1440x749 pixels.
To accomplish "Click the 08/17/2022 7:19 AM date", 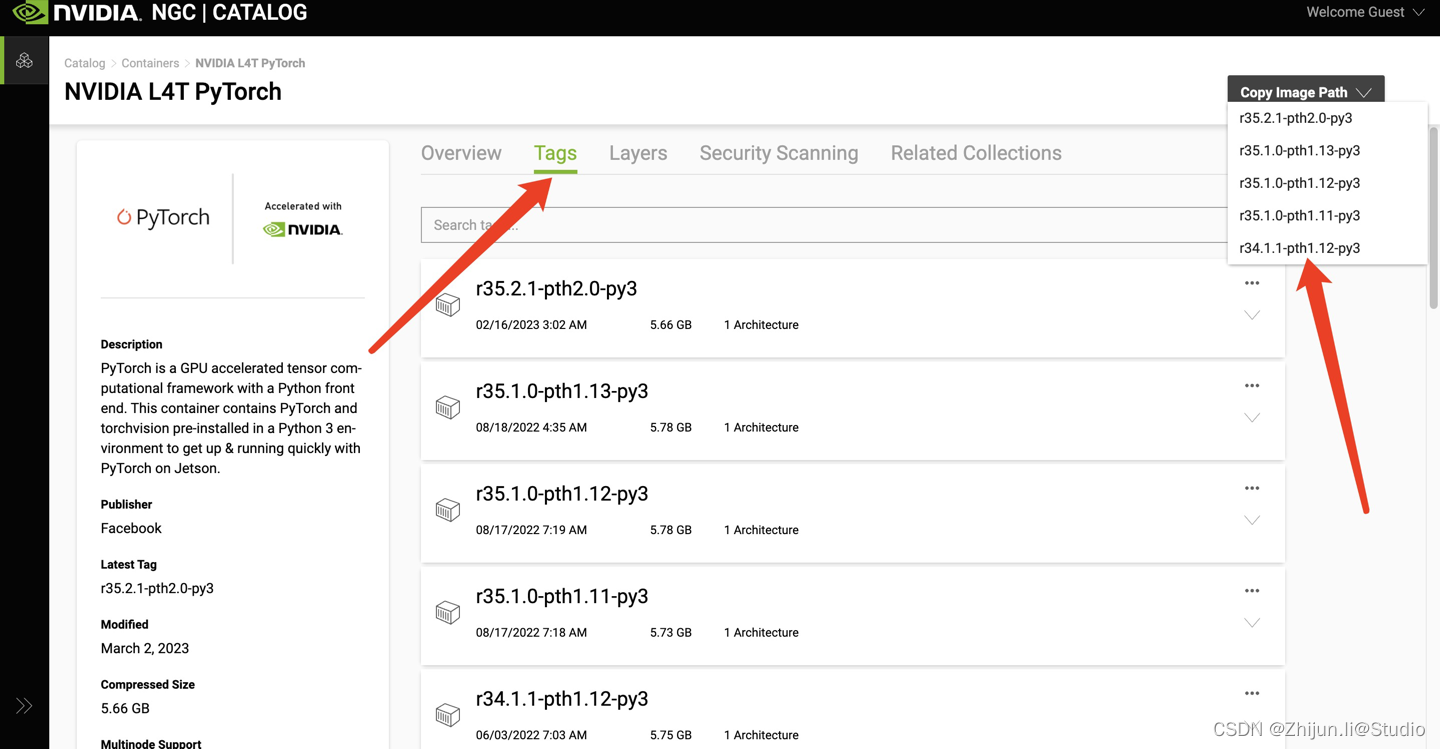I will [x=531, y=530].
